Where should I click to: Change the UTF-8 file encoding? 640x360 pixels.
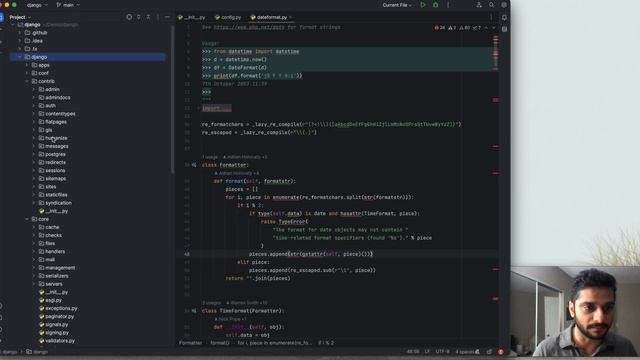tap(442, 351)
